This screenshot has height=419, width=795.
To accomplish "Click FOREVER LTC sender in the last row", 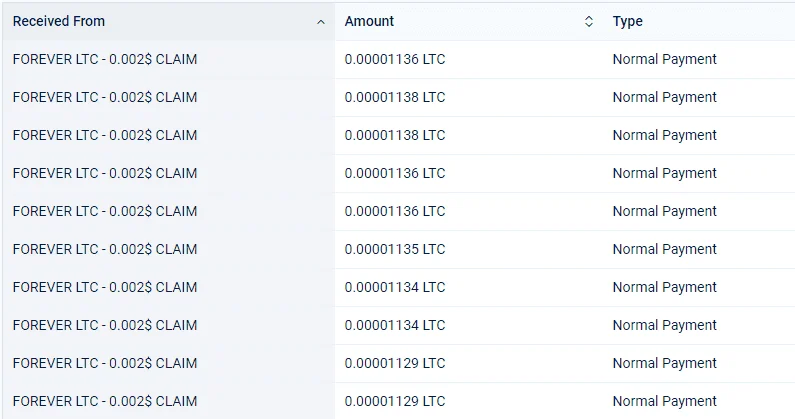I will point(105,401).
